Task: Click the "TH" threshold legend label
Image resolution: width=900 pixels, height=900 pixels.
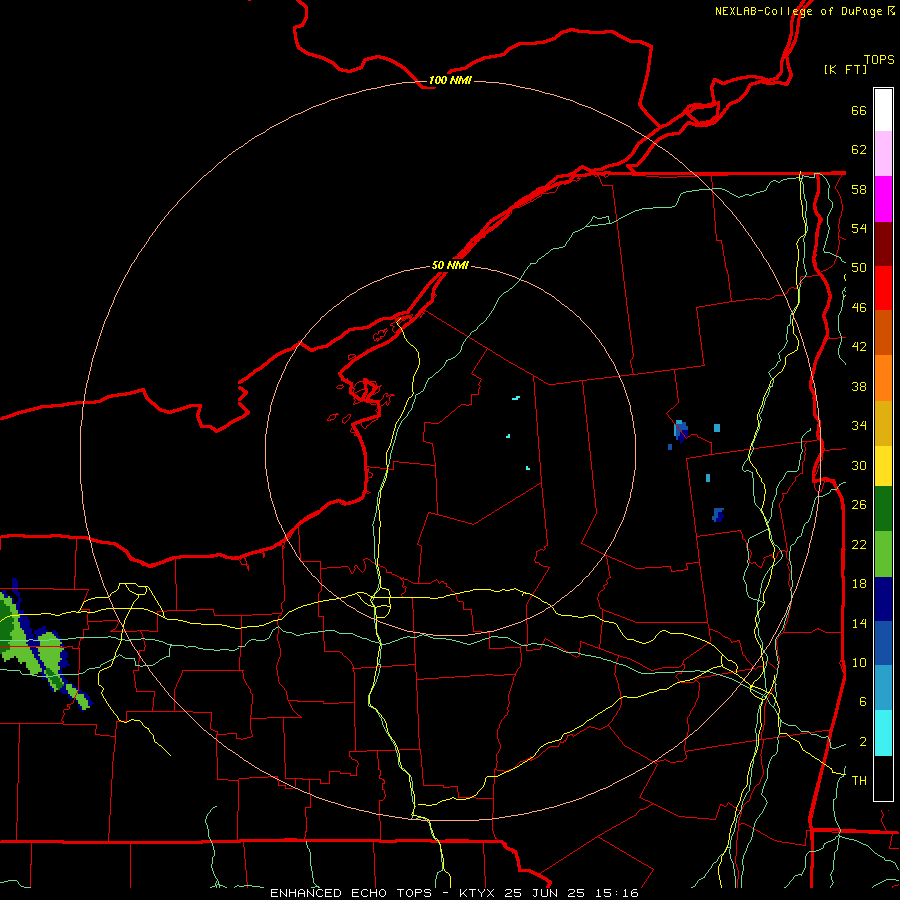Action: pyautogui.click(x=859, y=781)
